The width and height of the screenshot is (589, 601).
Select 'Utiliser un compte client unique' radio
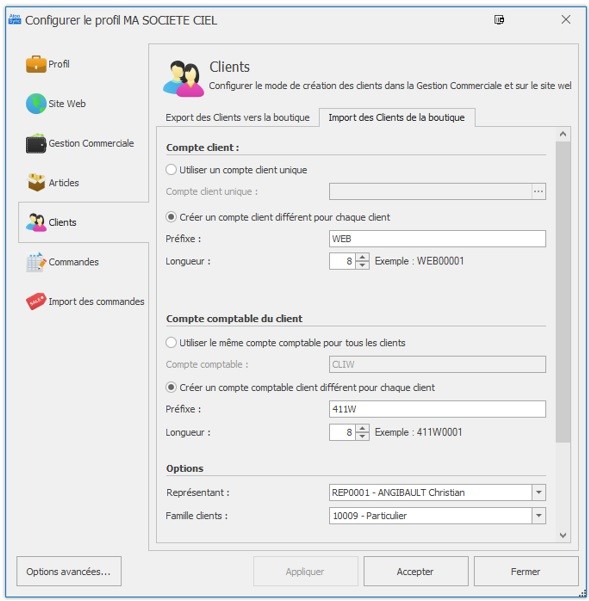point(171,170)
